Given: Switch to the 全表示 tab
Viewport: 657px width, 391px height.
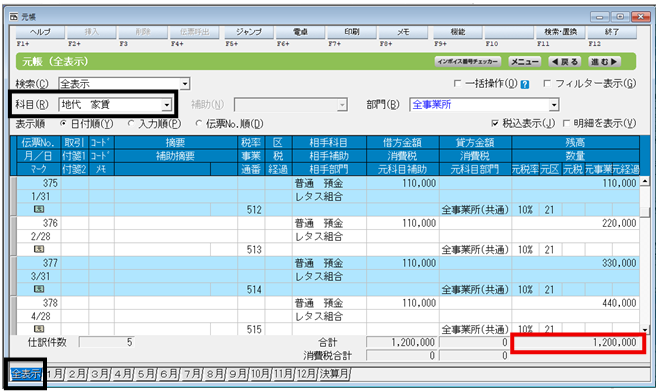Looking at the screenshot, I should 26,374.
